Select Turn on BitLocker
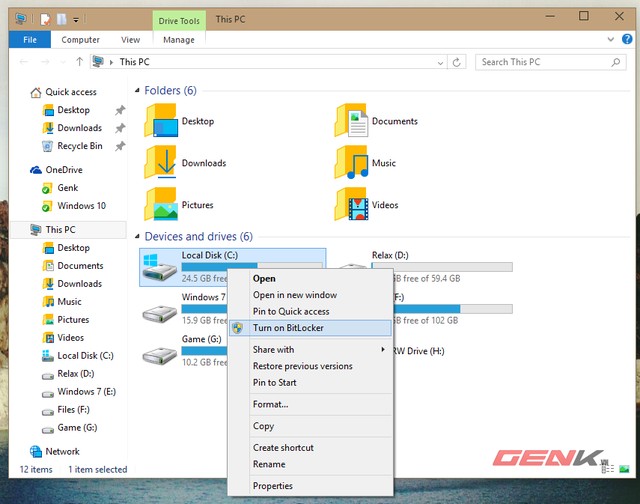Image resolution: width=640 pixels, height=504 pixels. coord(310,328)
